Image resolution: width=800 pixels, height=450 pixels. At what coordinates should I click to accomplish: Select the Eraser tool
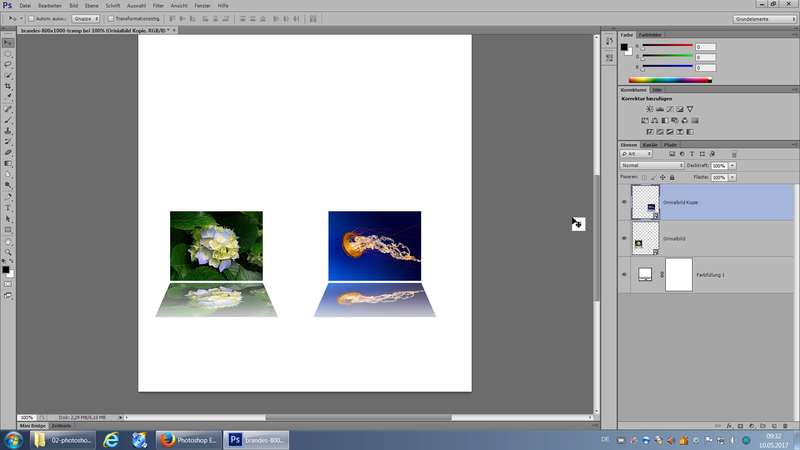8,153
